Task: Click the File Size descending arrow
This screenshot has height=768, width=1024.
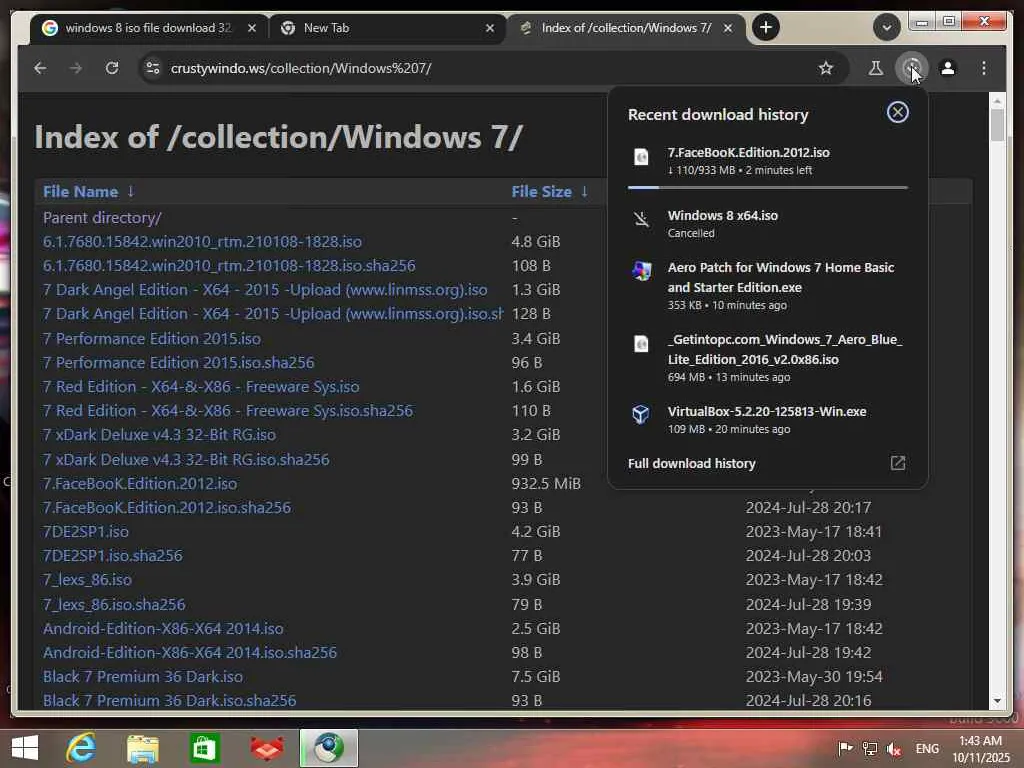Action: click(x=584, y=191)
